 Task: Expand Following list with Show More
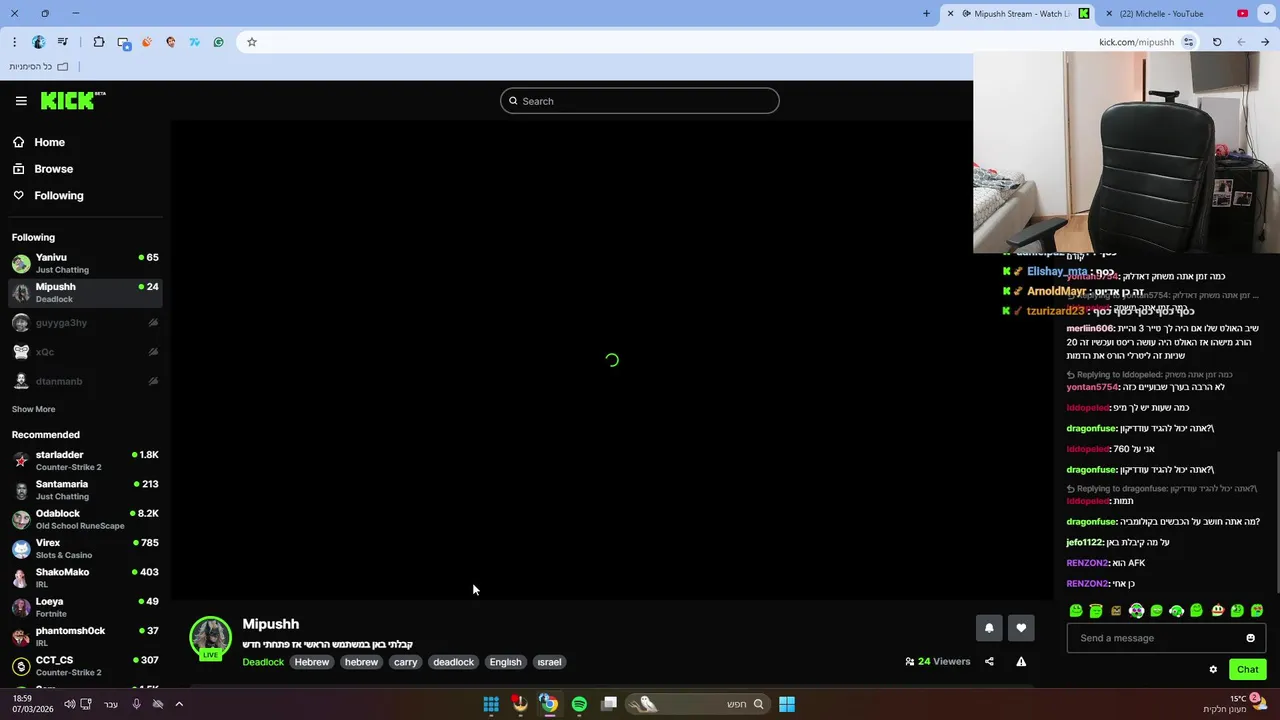tap(34, 409)
